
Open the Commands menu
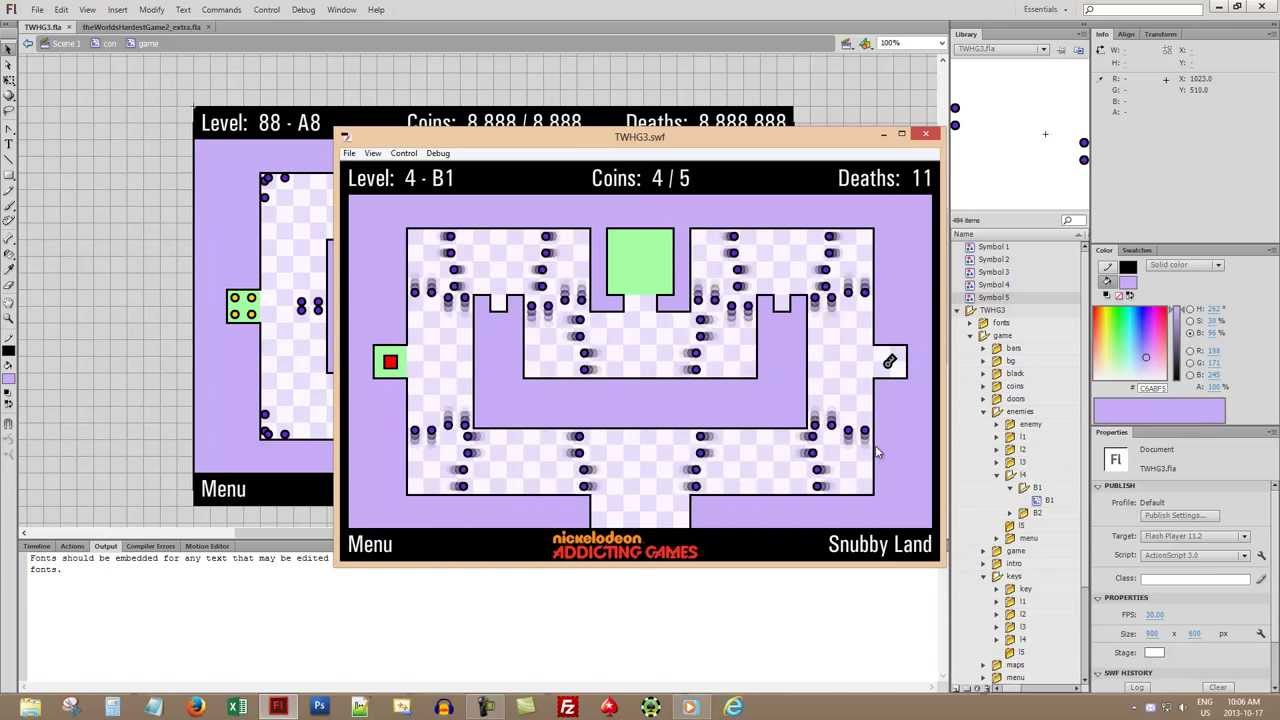point(221,9)
